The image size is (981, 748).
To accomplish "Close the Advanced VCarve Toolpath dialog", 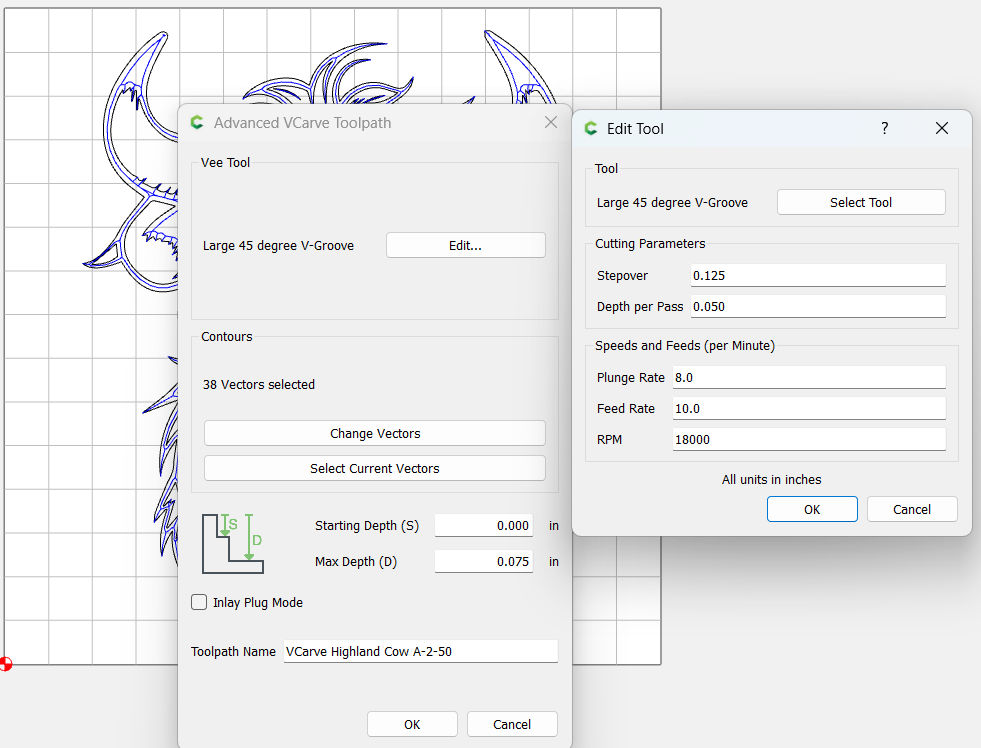I will tap(551, 122).
